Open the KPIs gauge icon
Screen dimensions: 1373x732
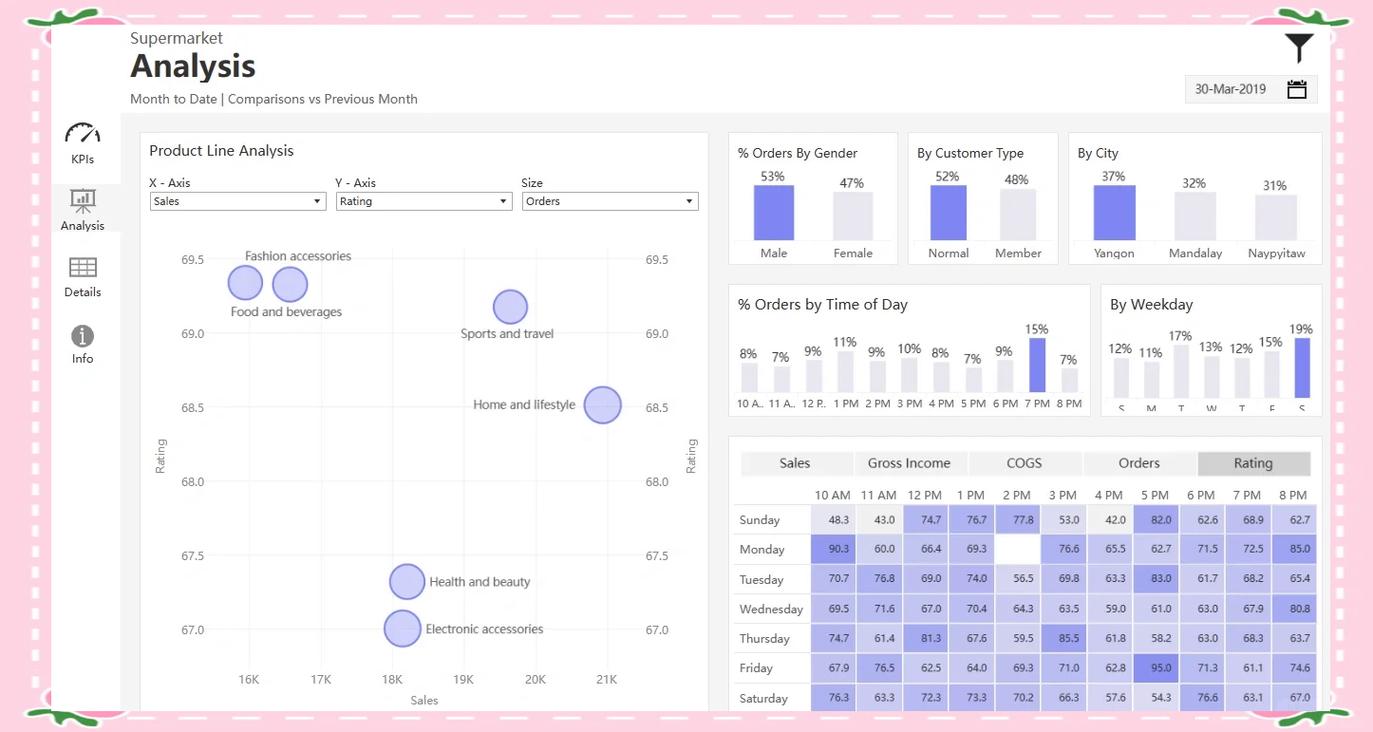82,133
